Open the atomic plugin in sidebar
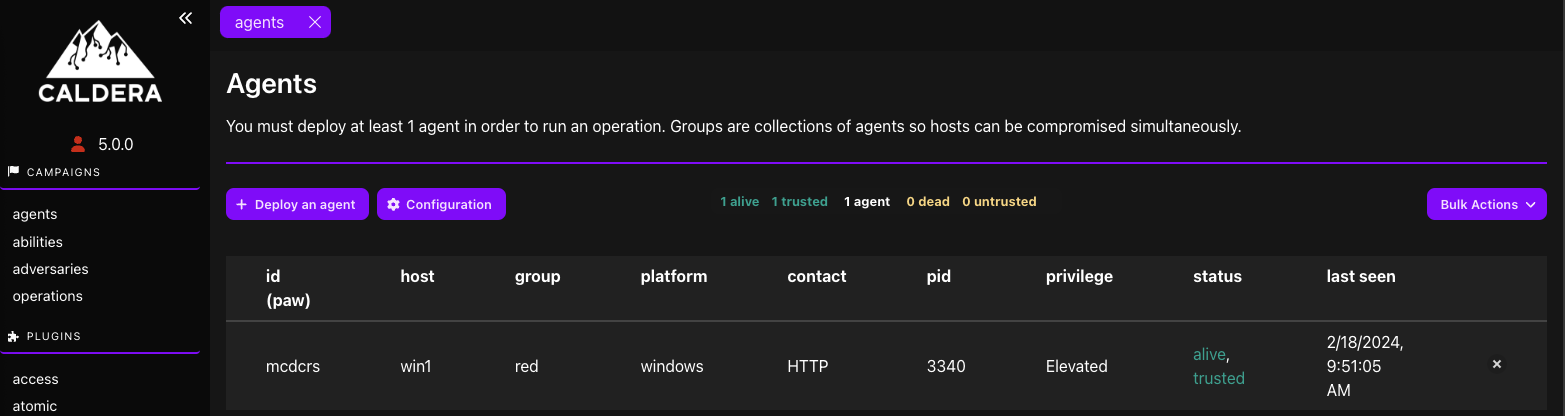 pos(35,406)
